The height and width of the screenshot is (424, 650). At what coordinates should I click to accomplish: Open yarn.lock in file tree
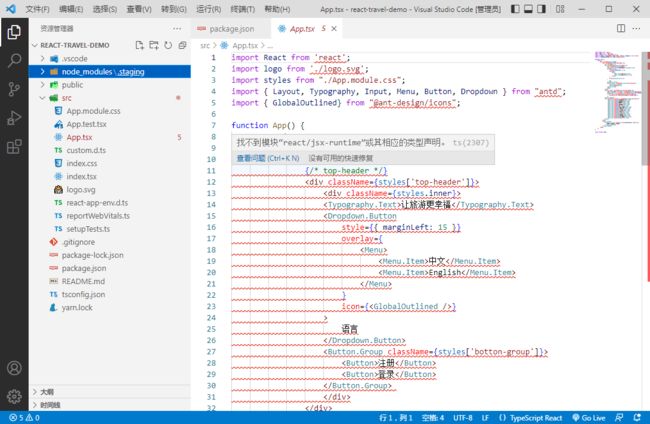tap(110, 308)
